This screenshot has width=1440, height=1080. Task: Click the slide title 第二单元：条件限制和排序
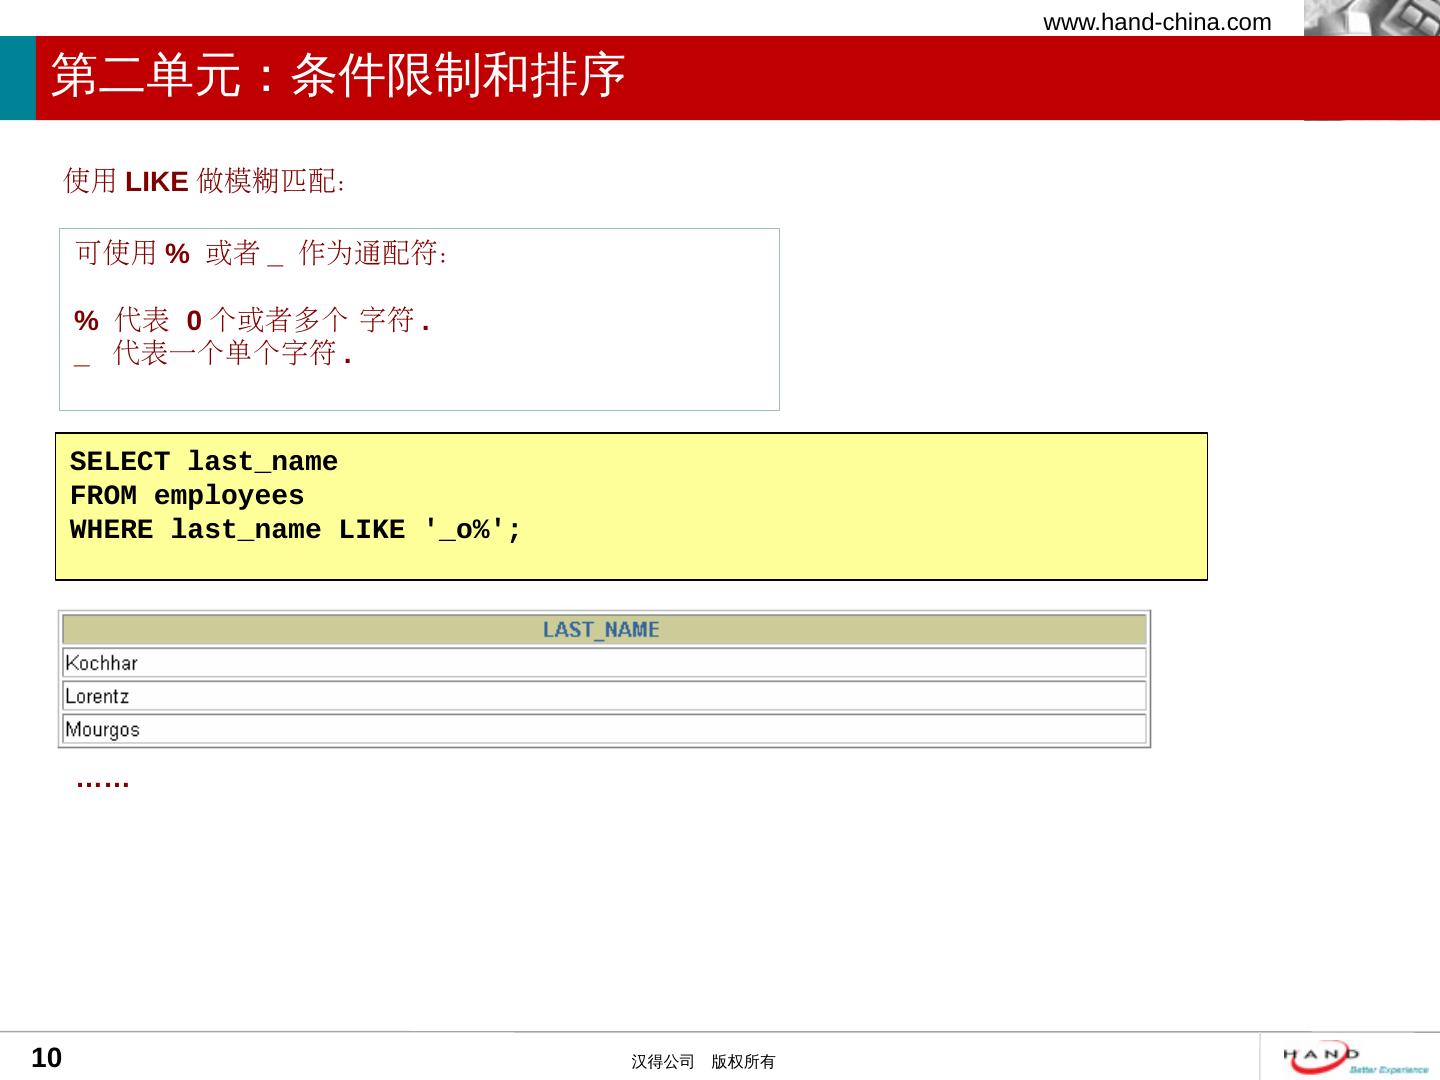(338, 76)
